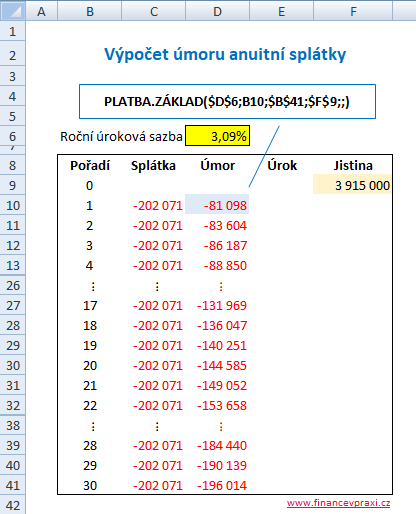This screenshot has height=514, width=416.
Task: Select row 13 header
Action: (x=13, y=265)
